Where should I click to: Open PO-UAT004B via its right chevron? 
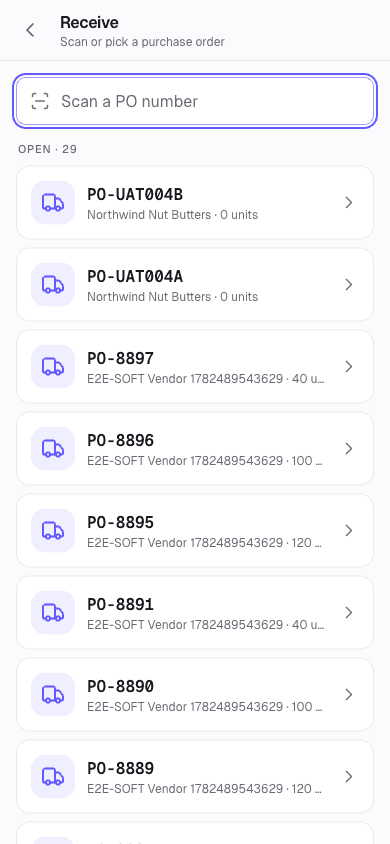coord(349,202)
